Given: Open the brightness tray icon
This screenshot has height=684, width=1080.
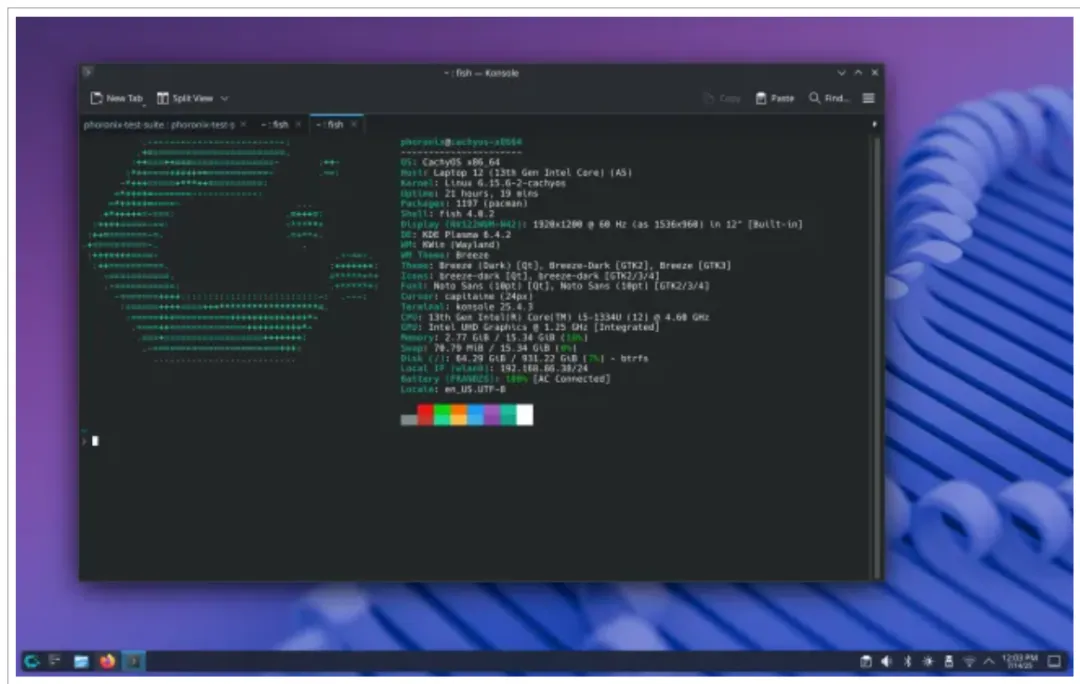Looking at the screenshot, I should pyautogui.click(x=928, y=661).
